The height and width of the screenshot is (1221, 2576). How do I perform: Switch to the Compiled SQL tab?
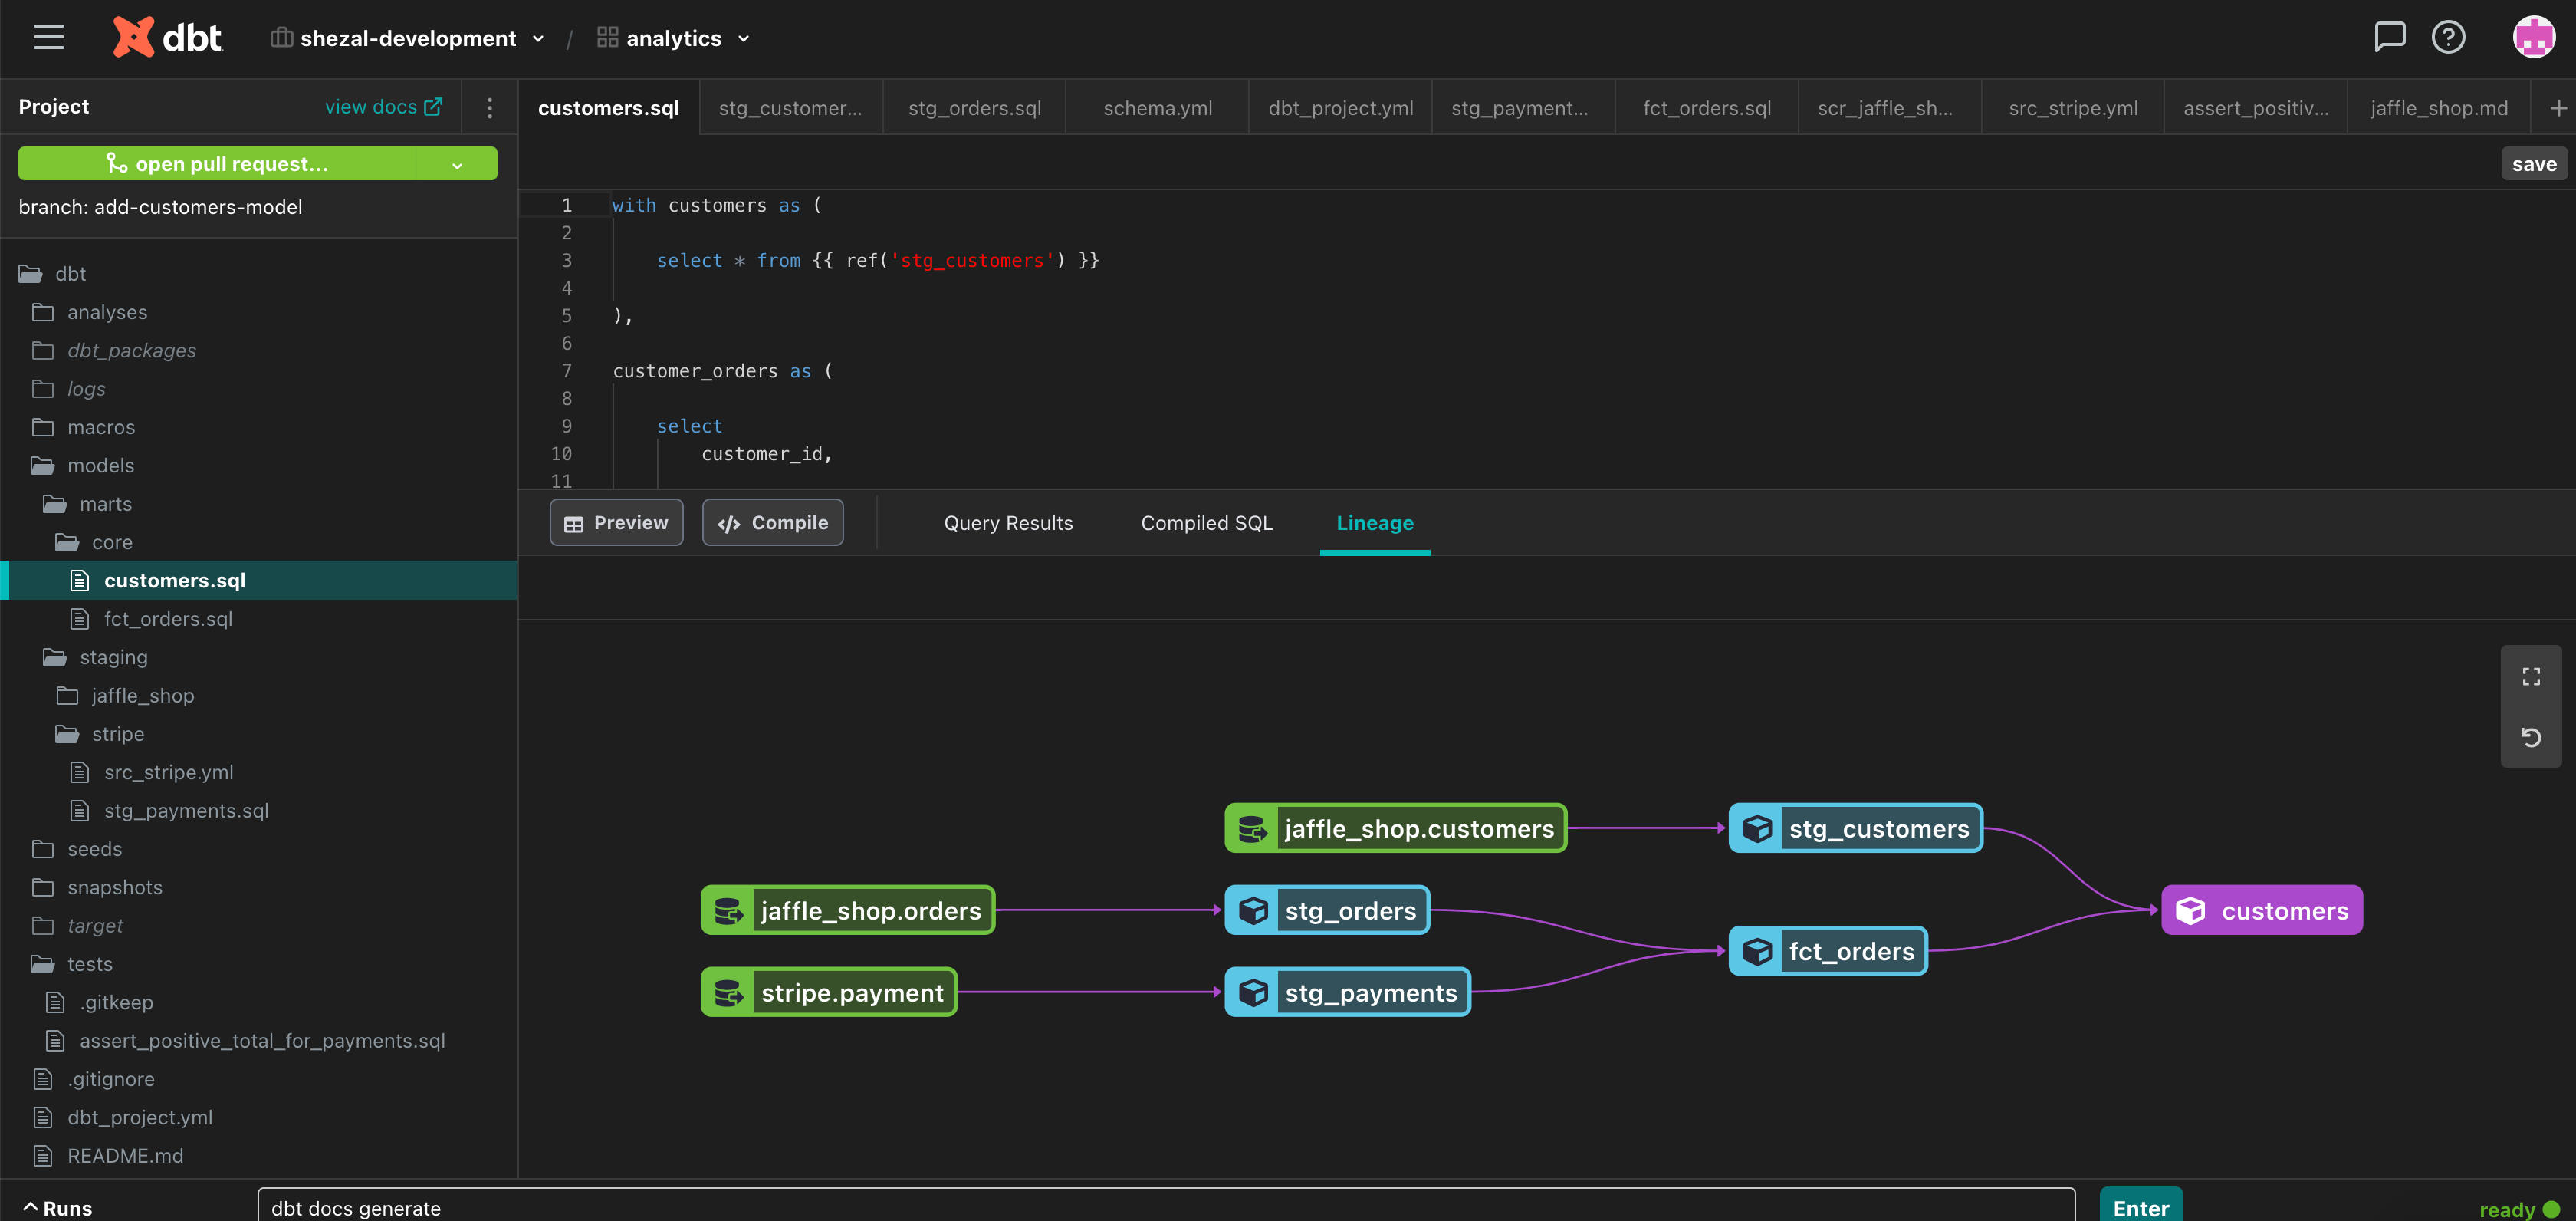pos(1206,522)
